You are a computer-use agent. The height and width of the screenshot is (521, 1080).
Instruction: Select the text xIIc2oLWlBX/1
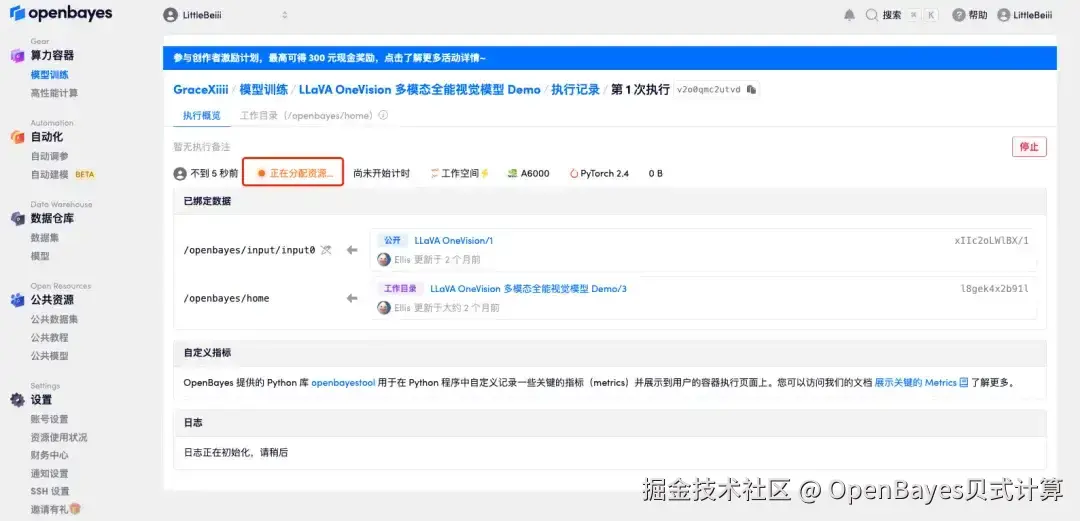point(991,241)
